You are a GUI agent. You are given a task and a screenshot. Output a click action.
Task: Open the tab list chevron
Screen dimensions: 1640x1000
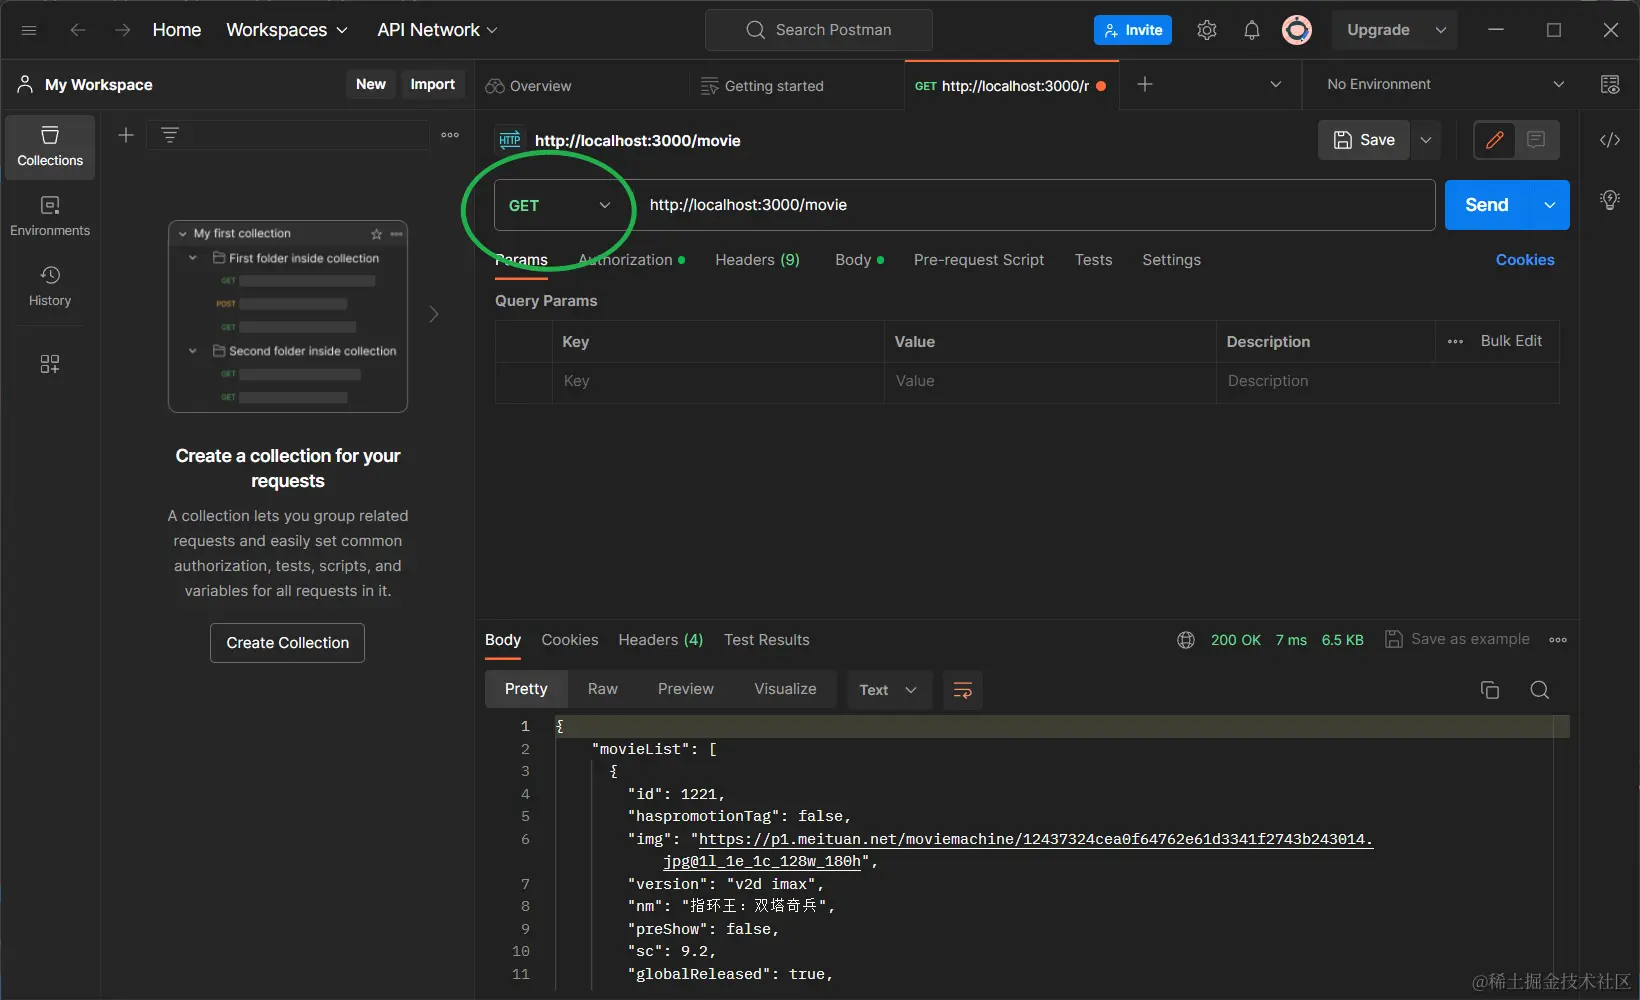coord(1275,85)
